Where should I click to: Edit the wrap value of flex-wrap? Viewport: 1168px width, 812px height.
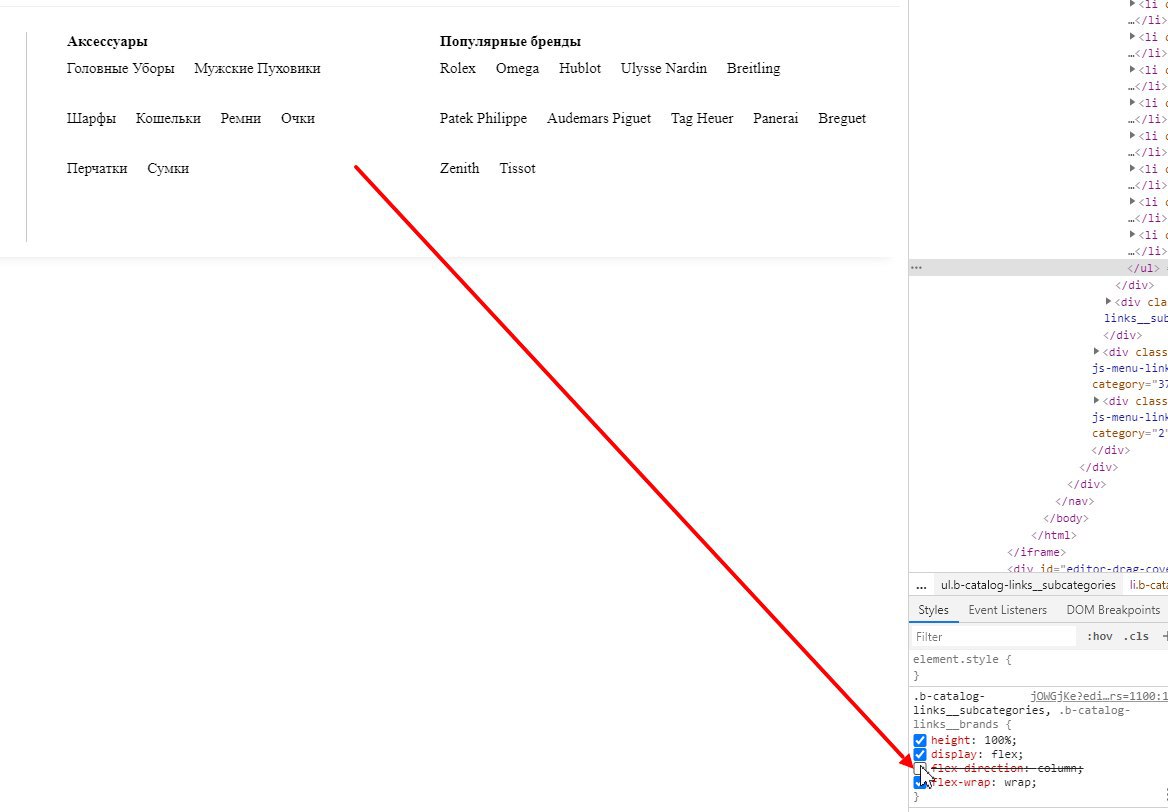tap(1016, 783)
